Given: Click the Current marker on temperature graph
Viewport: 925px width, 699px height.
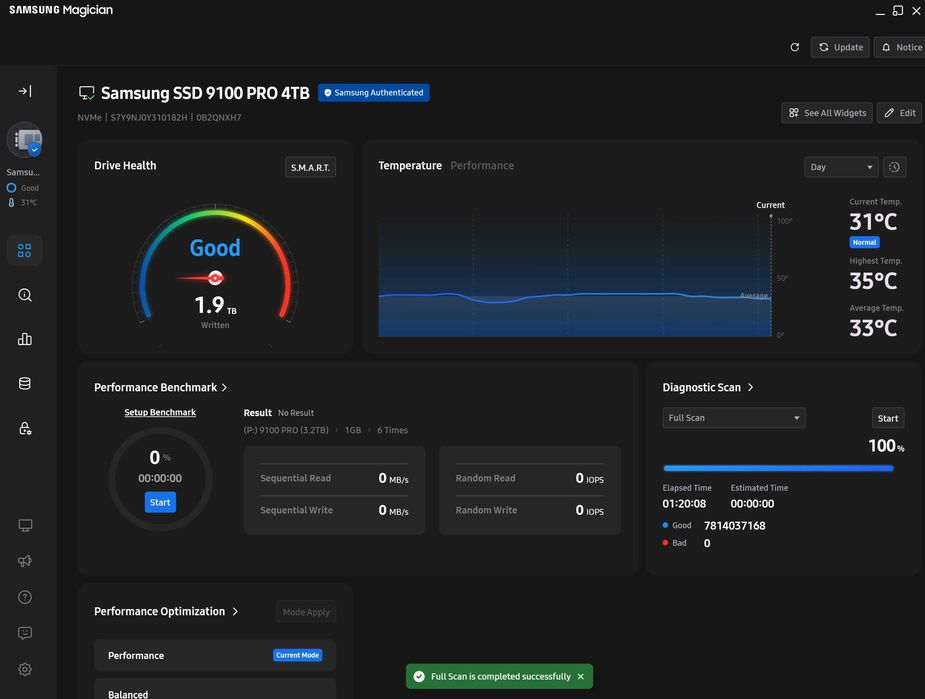Looking at the screenshot, I should [770, 205].
